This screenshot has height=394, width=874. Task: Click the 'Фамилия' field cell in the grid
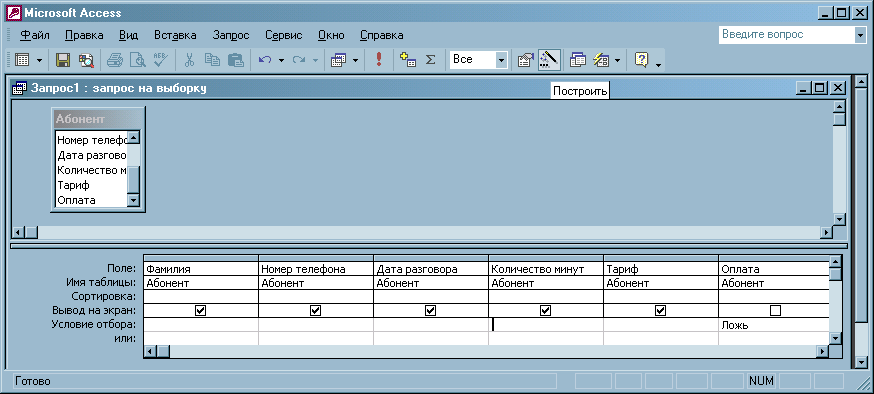pyautogui.click(x=201, y=269)
